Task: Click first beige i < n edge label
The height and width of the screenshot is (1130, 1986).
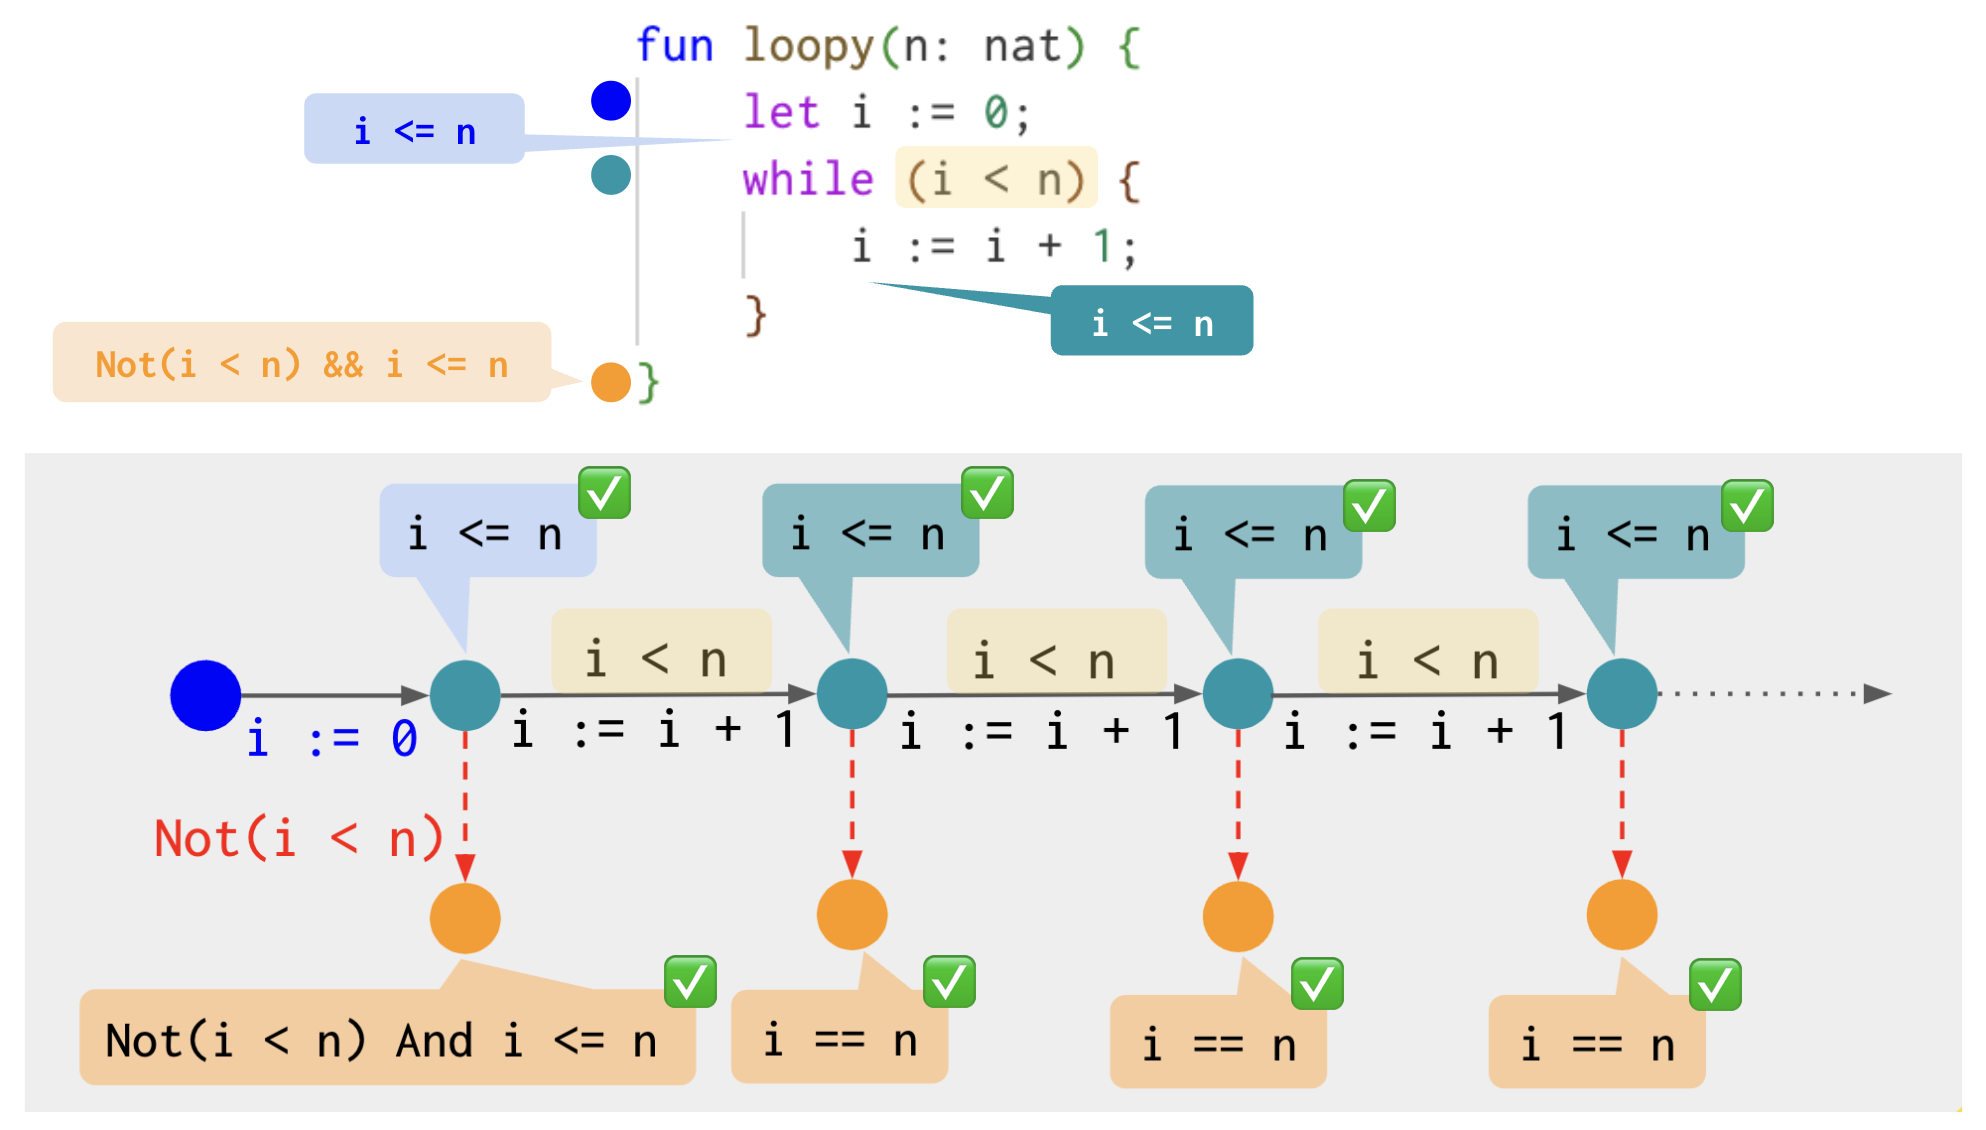Action: click(660, 654)
